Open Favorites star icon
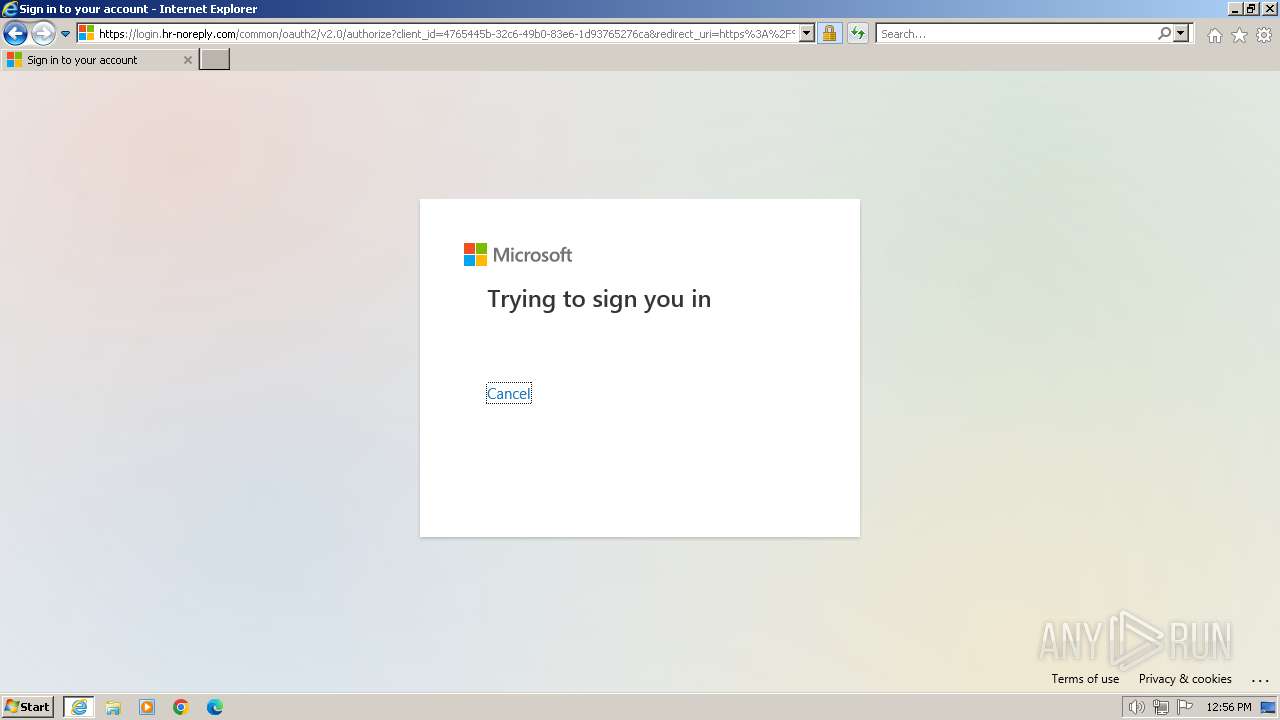This screenshot has width=1280, height=720. pyautogui.click(x=1239, y=35)
